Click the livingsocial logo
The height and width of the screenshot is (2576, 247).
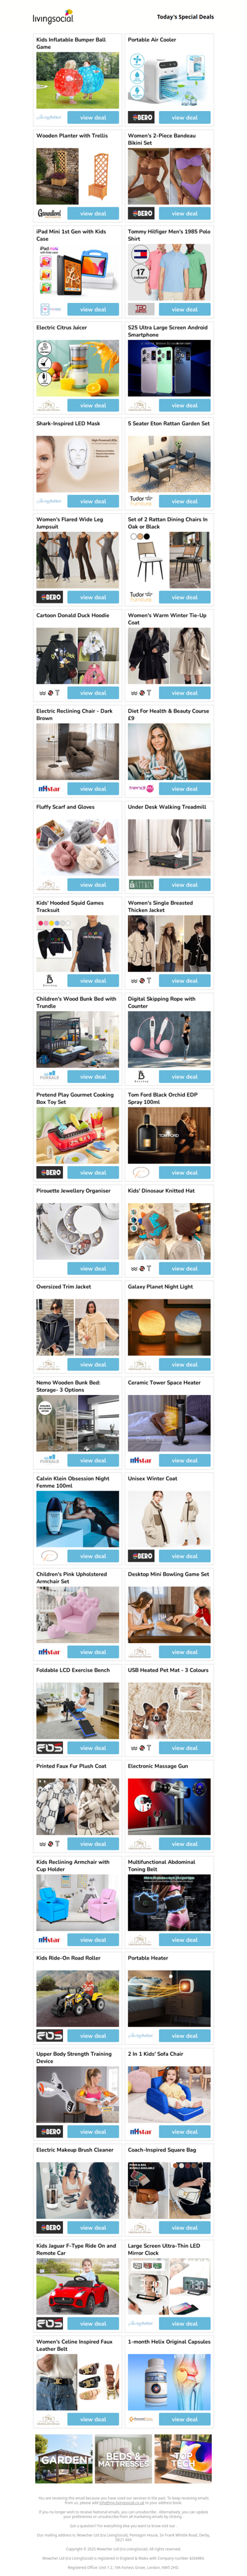53,17
